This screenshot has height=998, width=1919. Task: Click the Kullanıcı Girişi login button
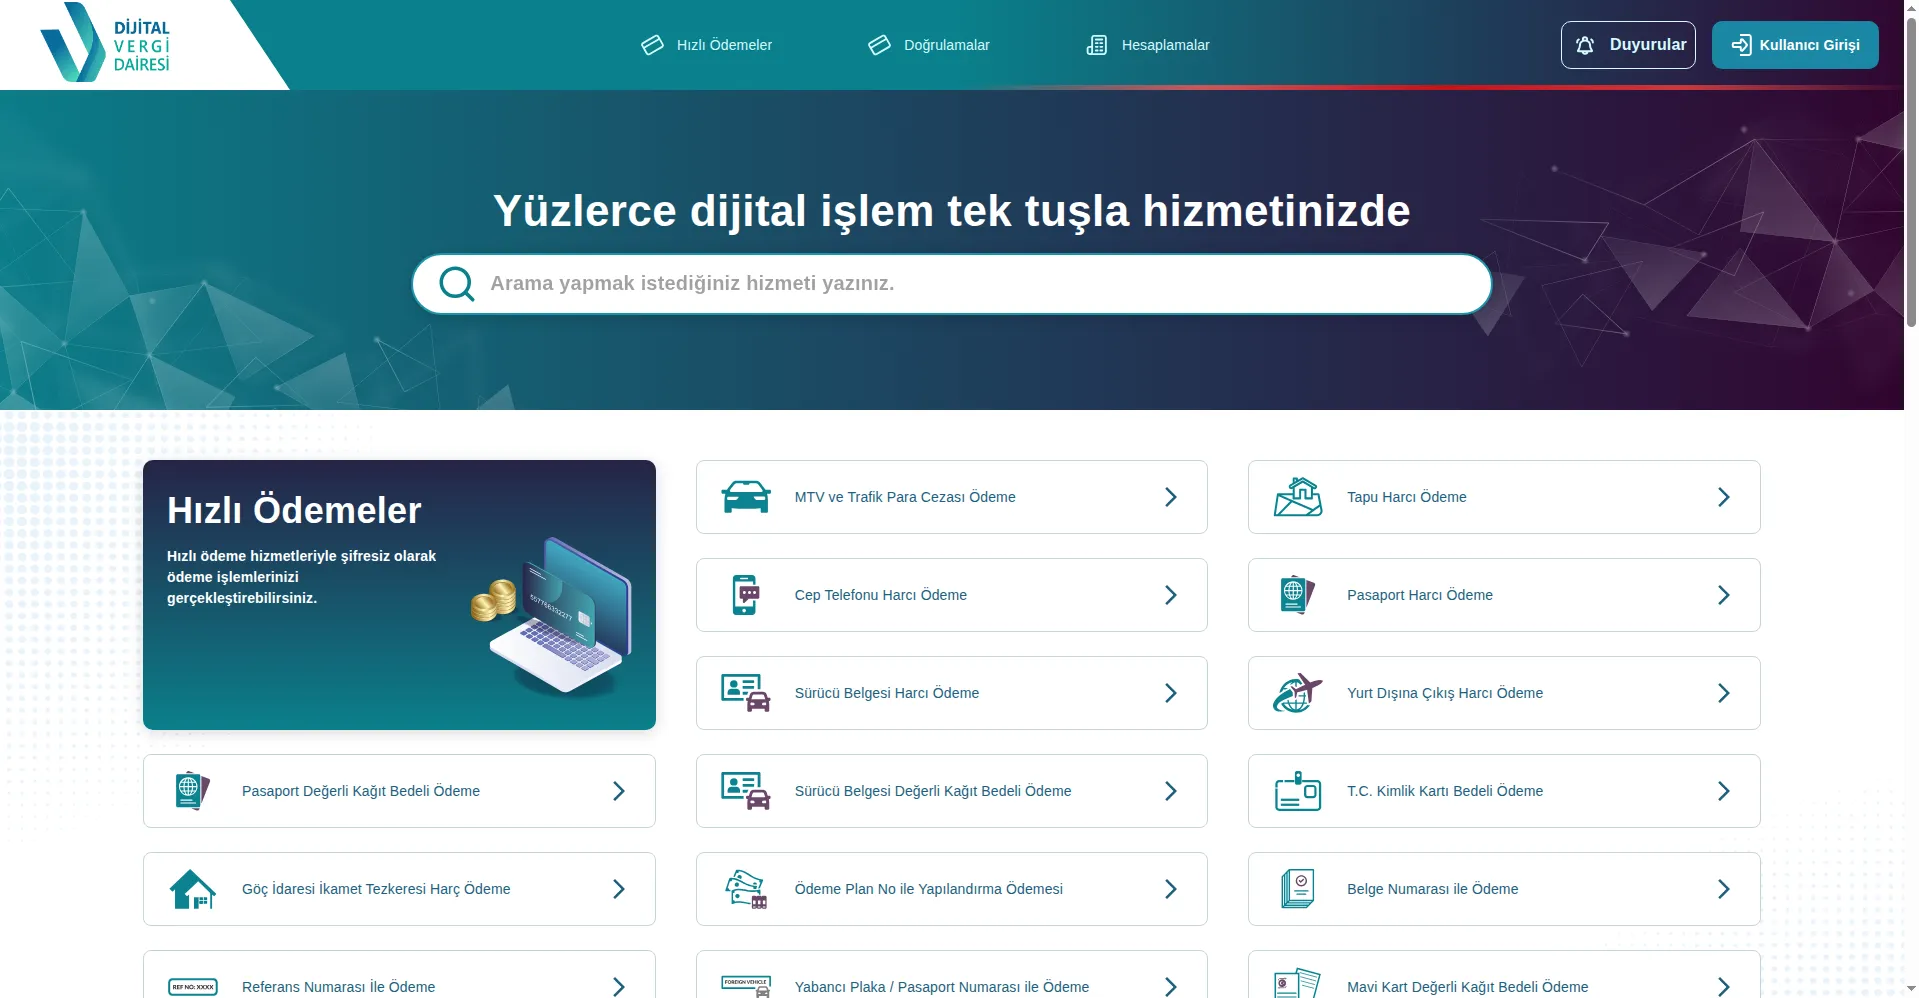1795,45
